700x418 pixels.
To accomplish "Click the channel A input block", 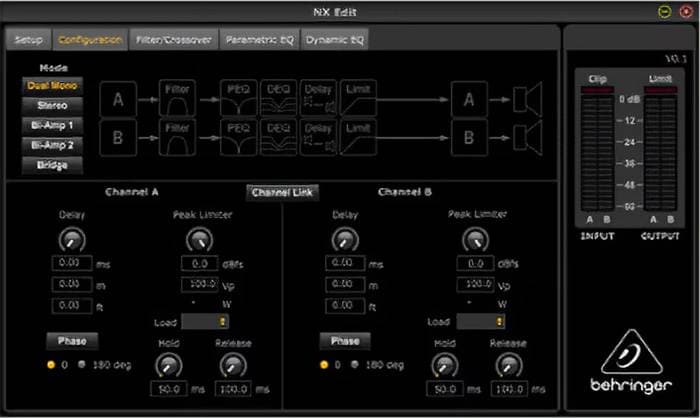I will point(119,100).
